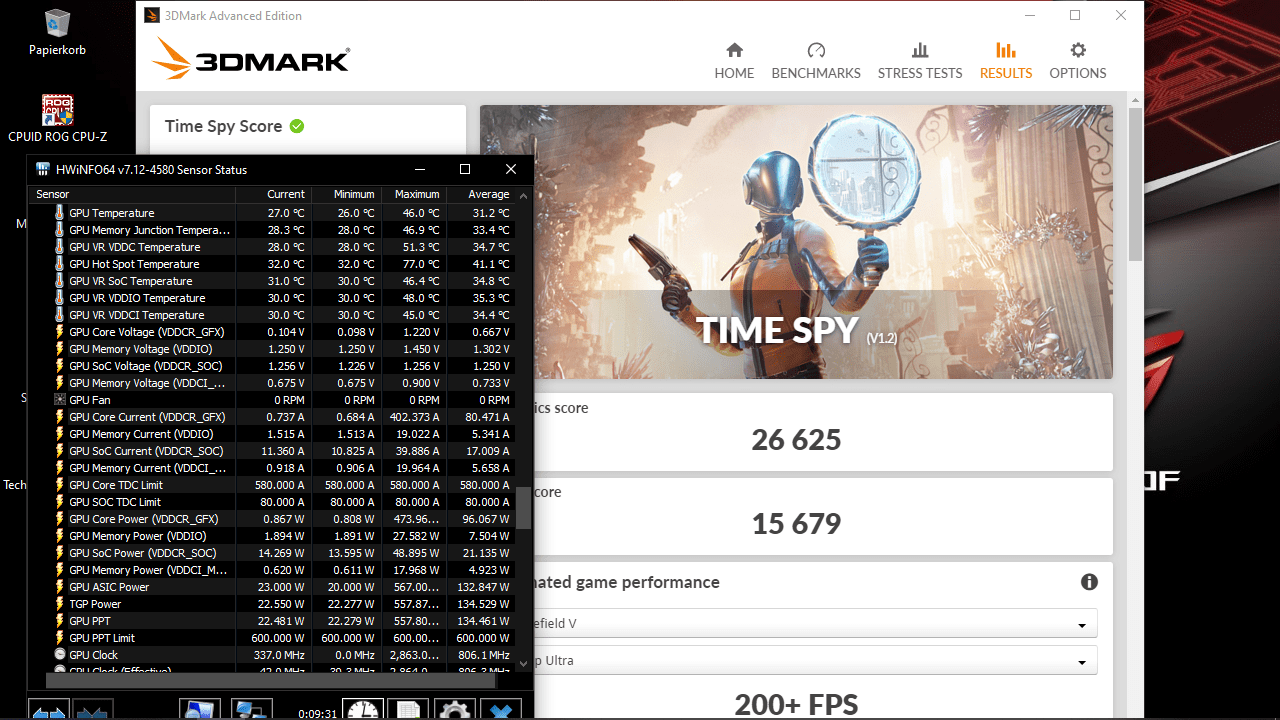1280x720 pixels.
Task: Switch to the BENCHMARKS tab
Action: [x=816, y=61]
